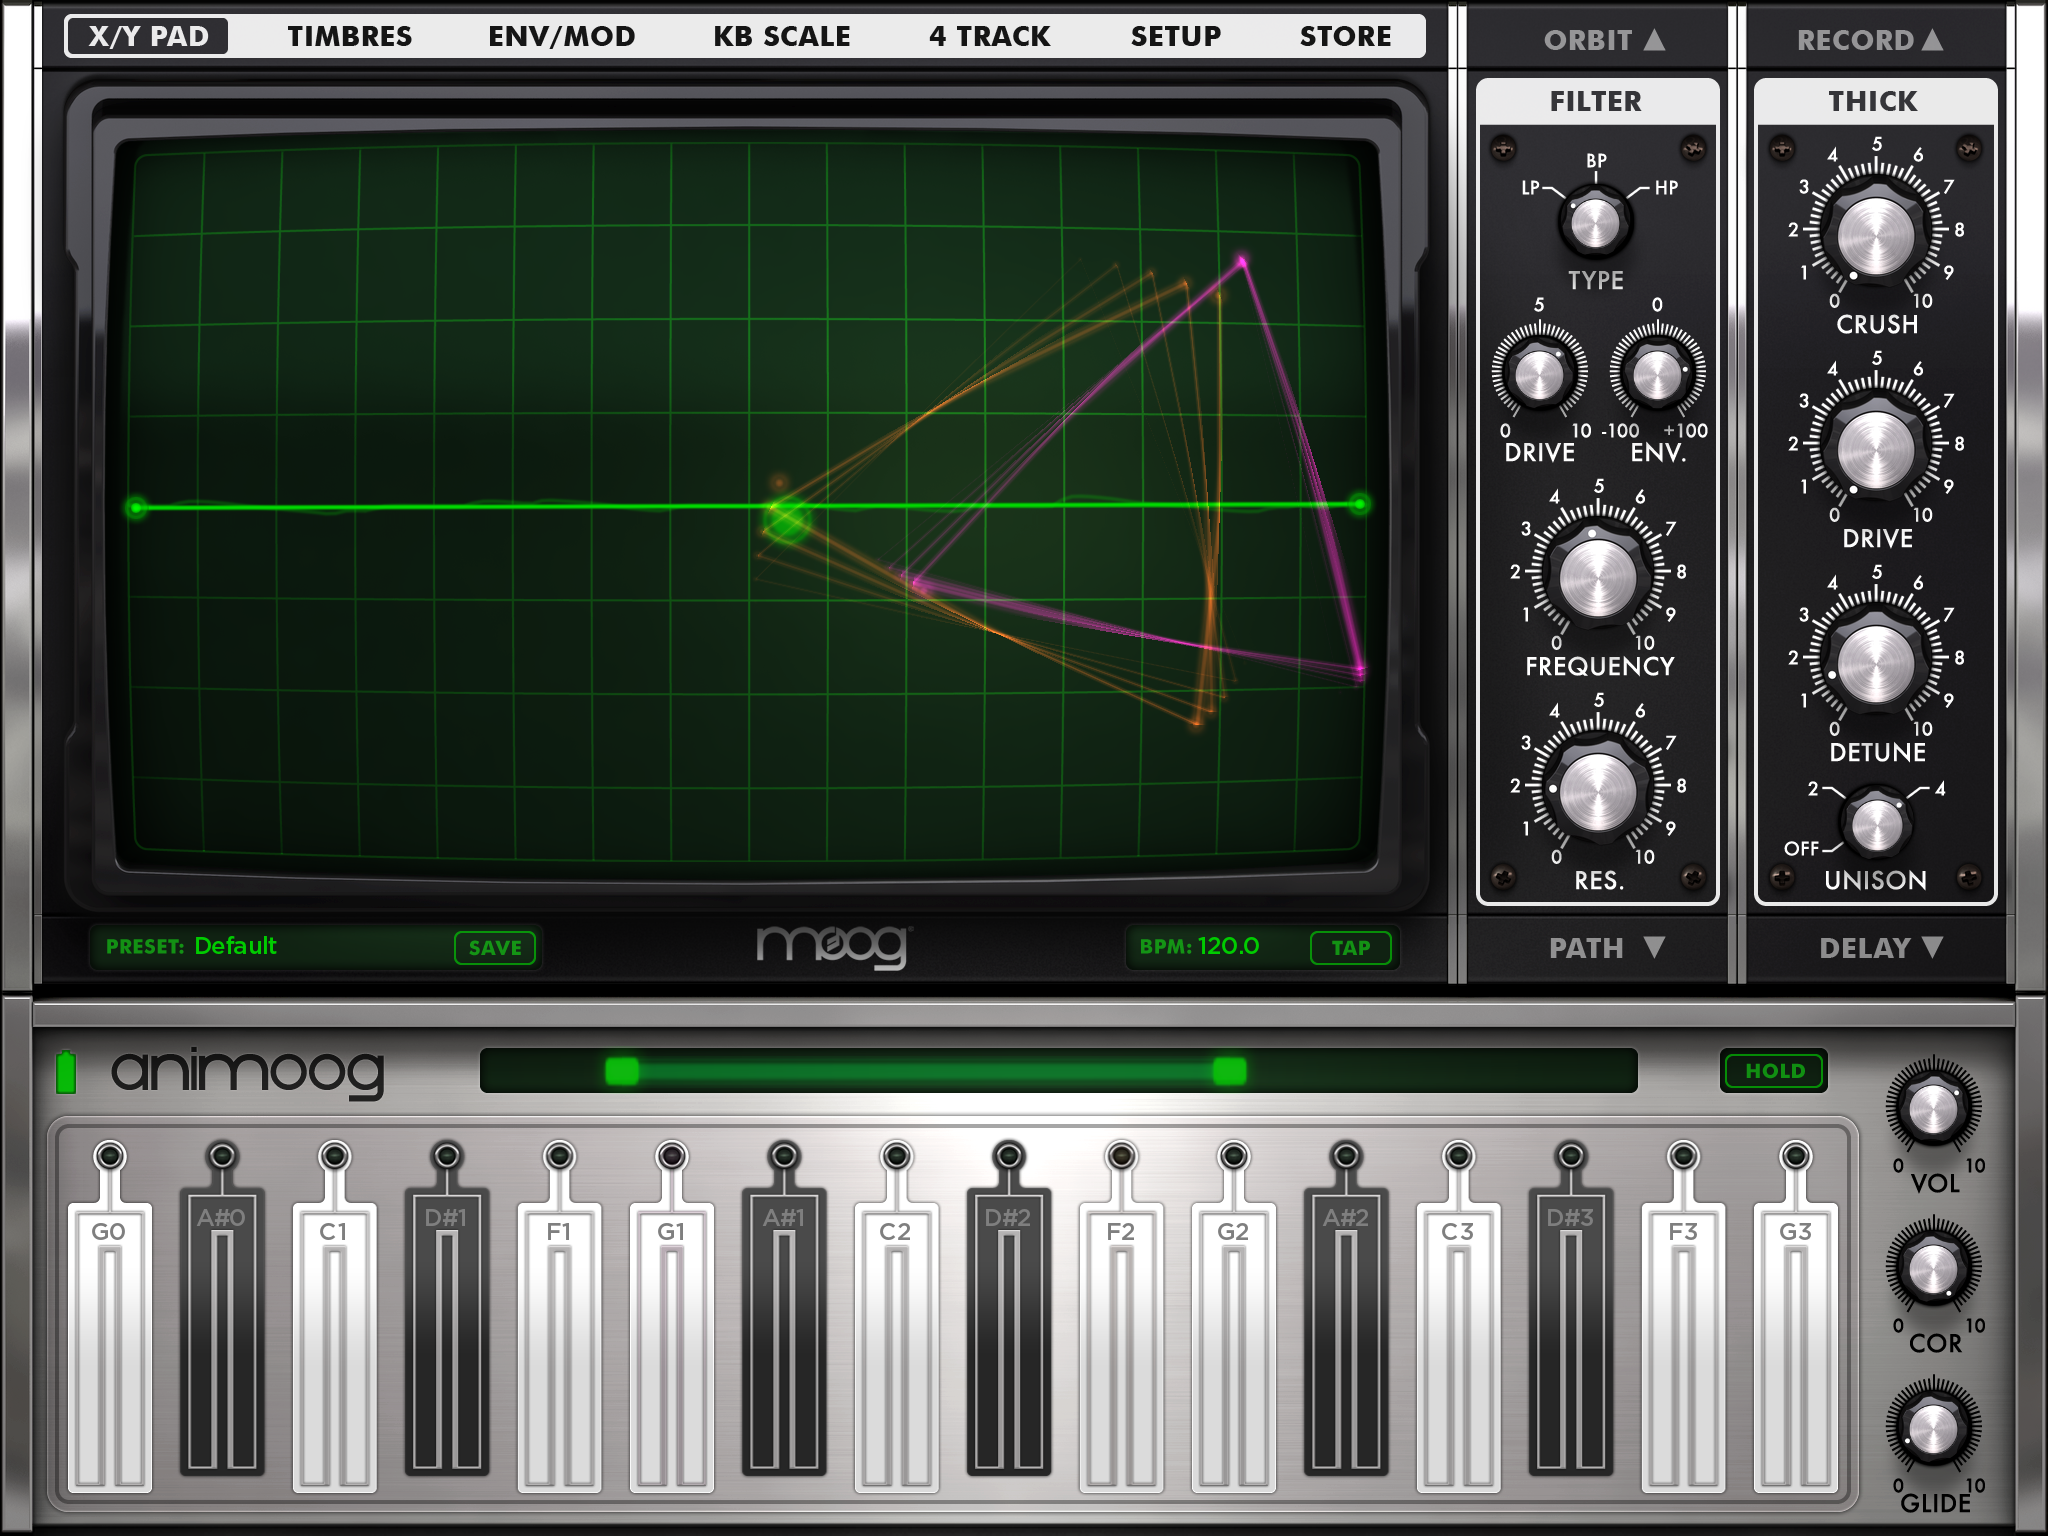Click the right handle of keyboard range slider
This screenshot has height=1536, width=2048.
[x=1229, y=1071]
